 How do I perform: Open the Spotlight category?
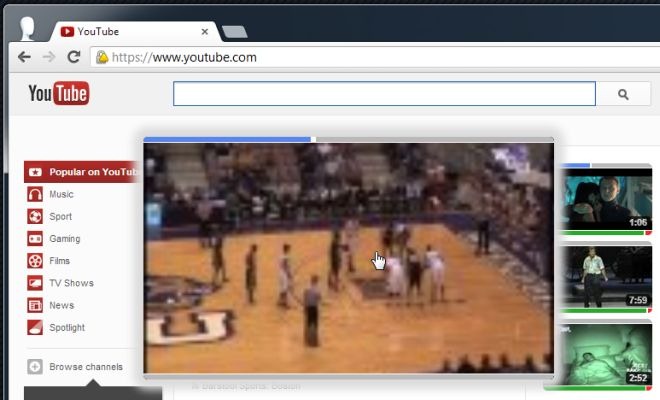pos(67,328)
